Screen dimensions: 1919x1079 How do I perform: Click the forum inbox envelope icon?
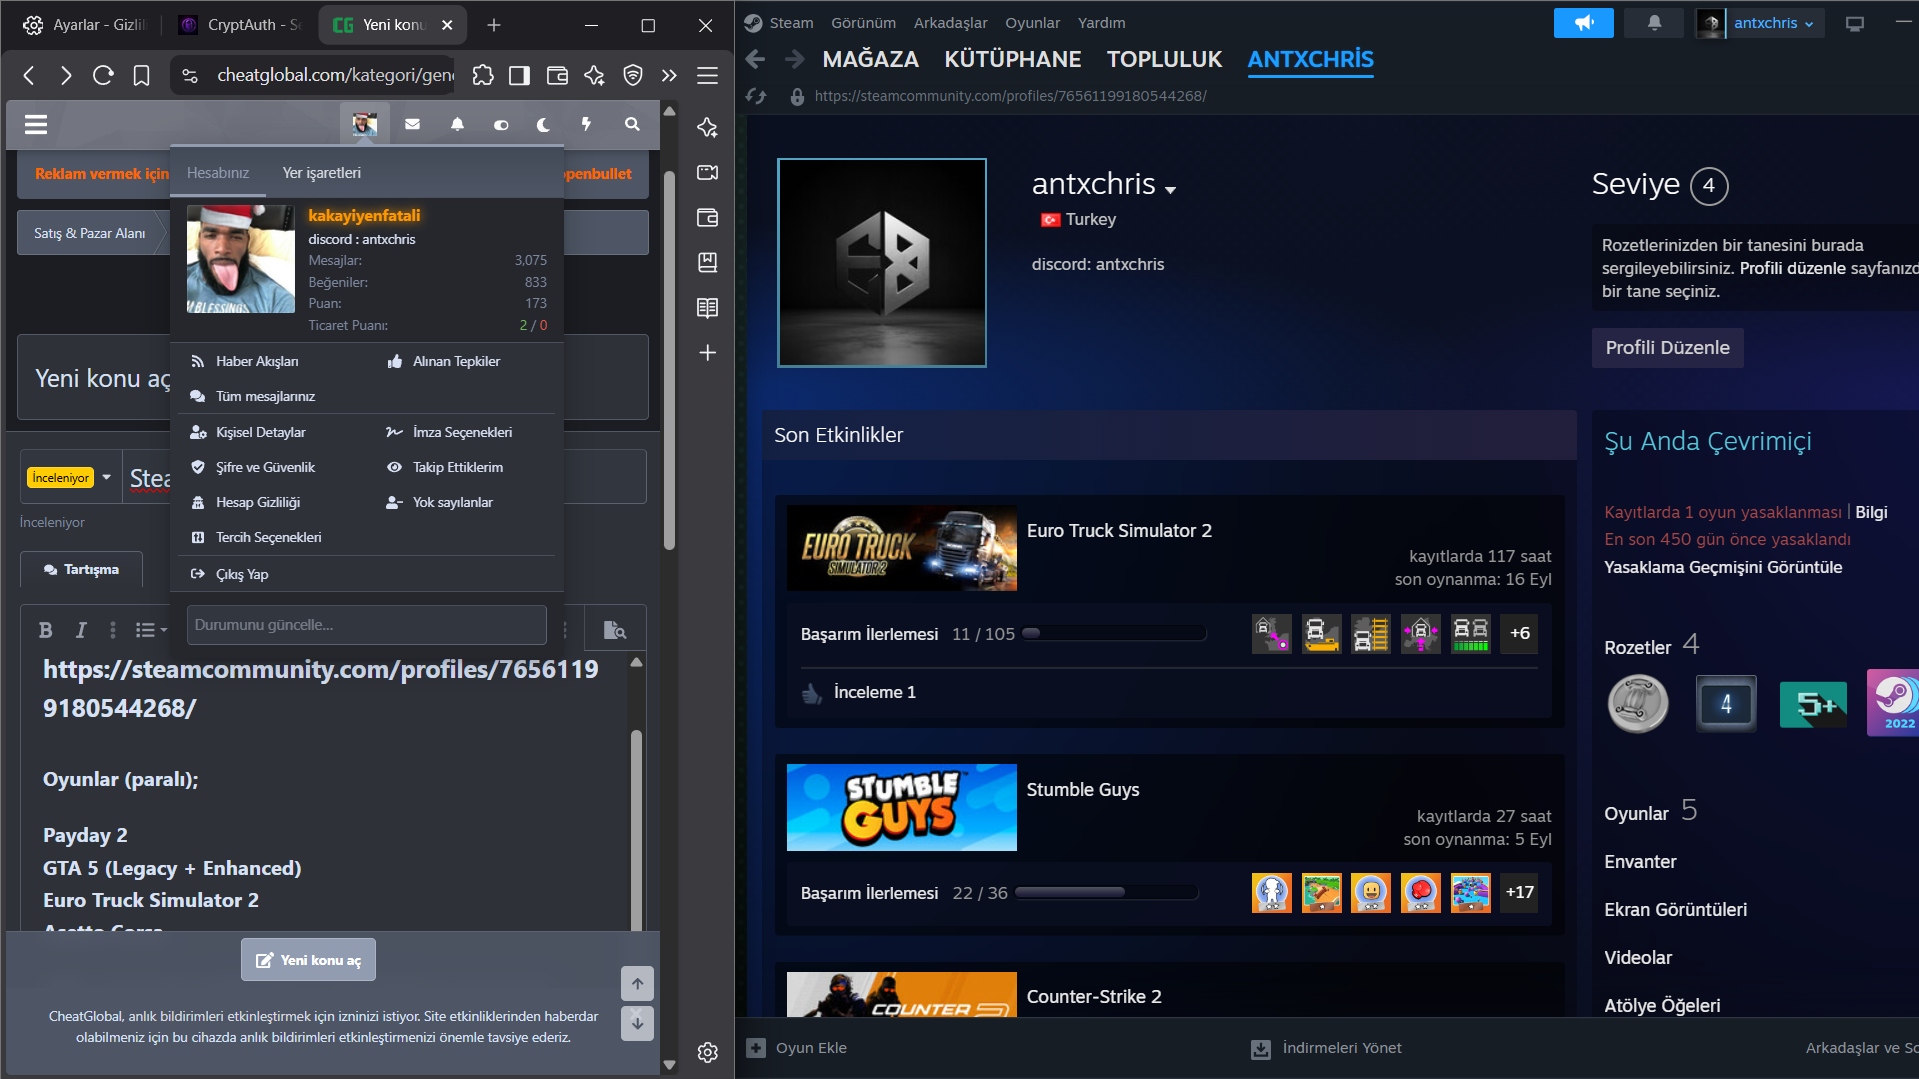pos(412,124)
